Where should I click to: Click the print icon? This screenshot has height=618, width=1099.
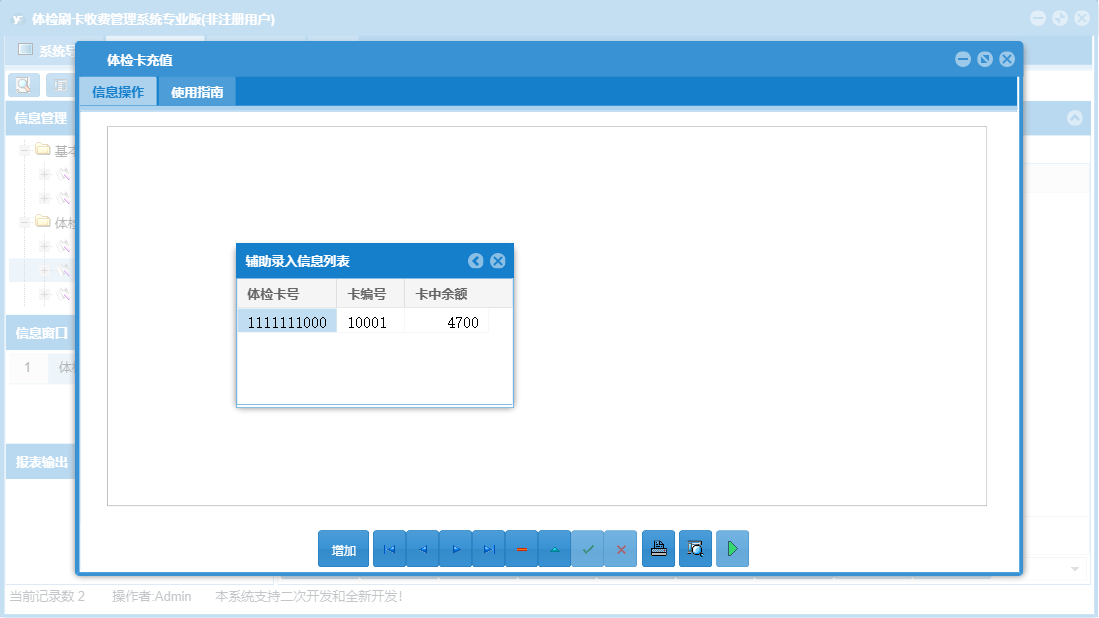[658, 549]
